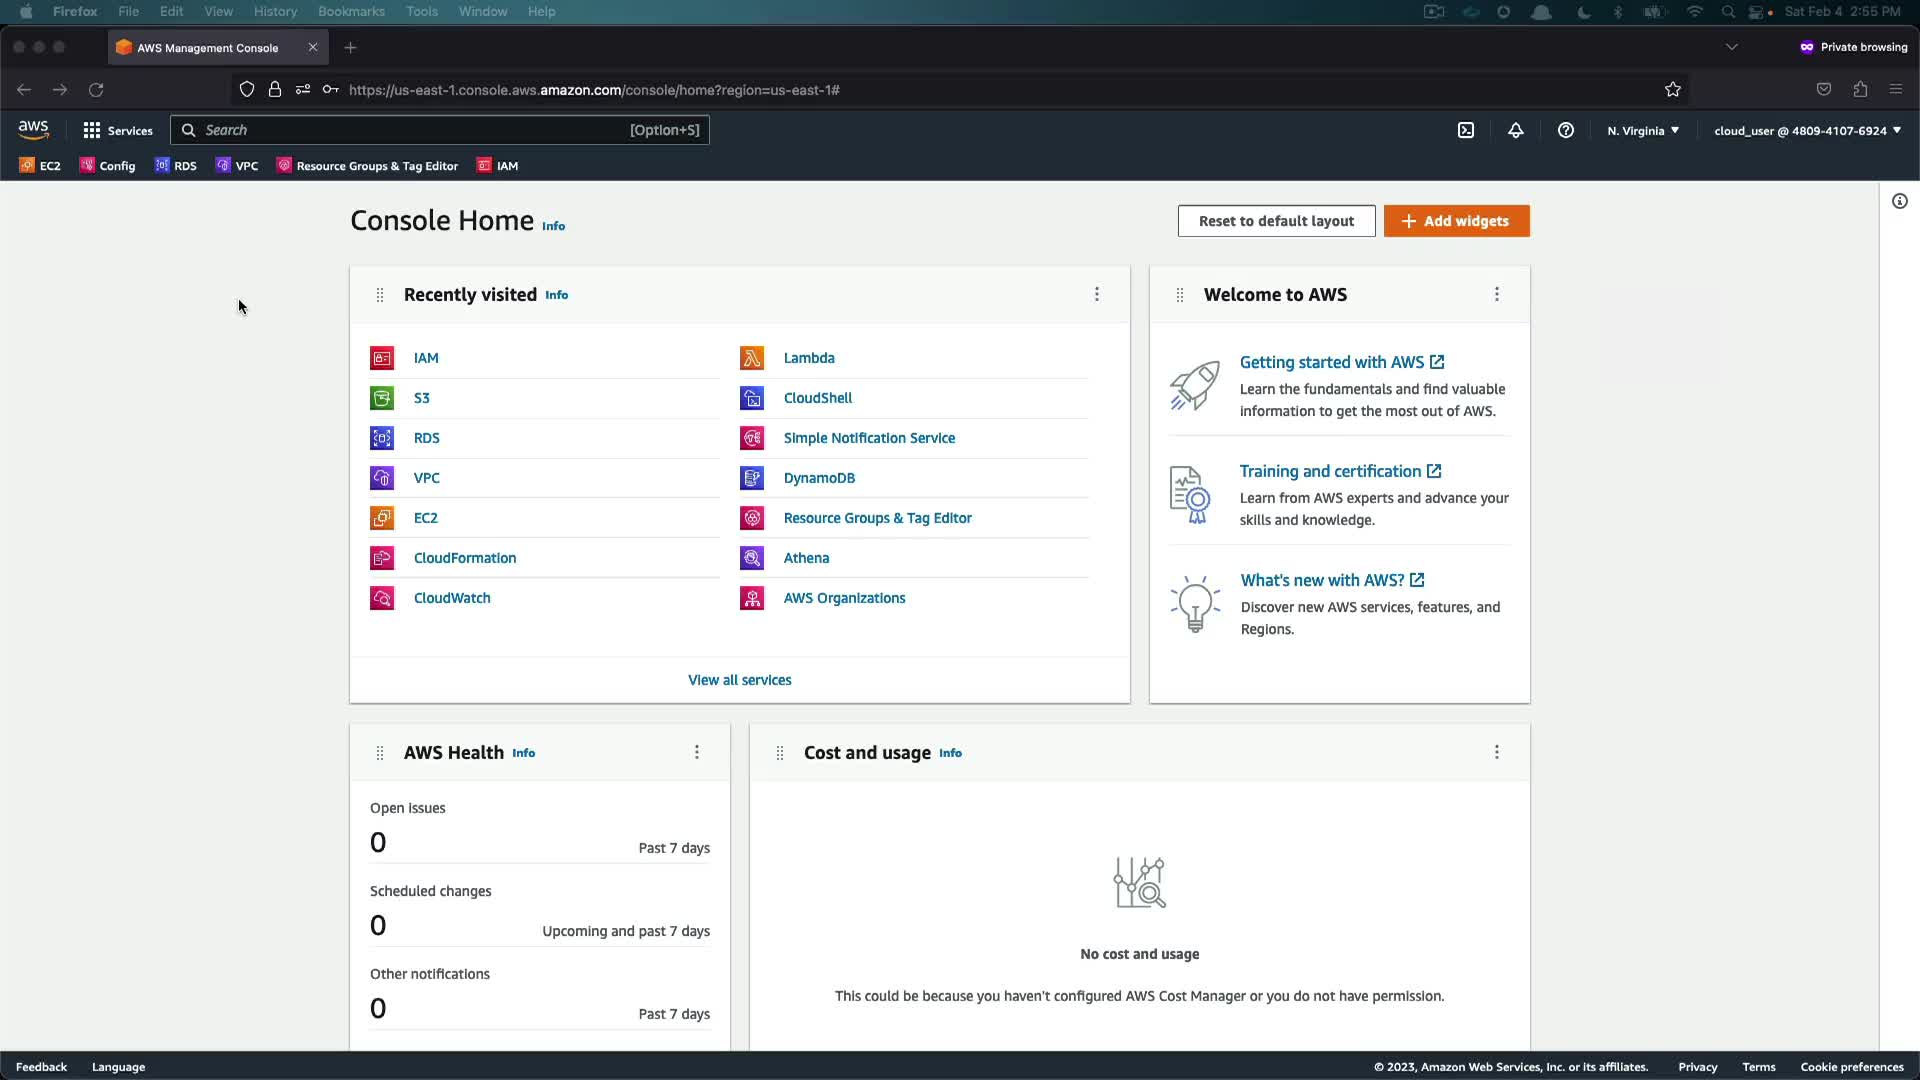Open Lambda service icon in Recently visited

[752, 358]
